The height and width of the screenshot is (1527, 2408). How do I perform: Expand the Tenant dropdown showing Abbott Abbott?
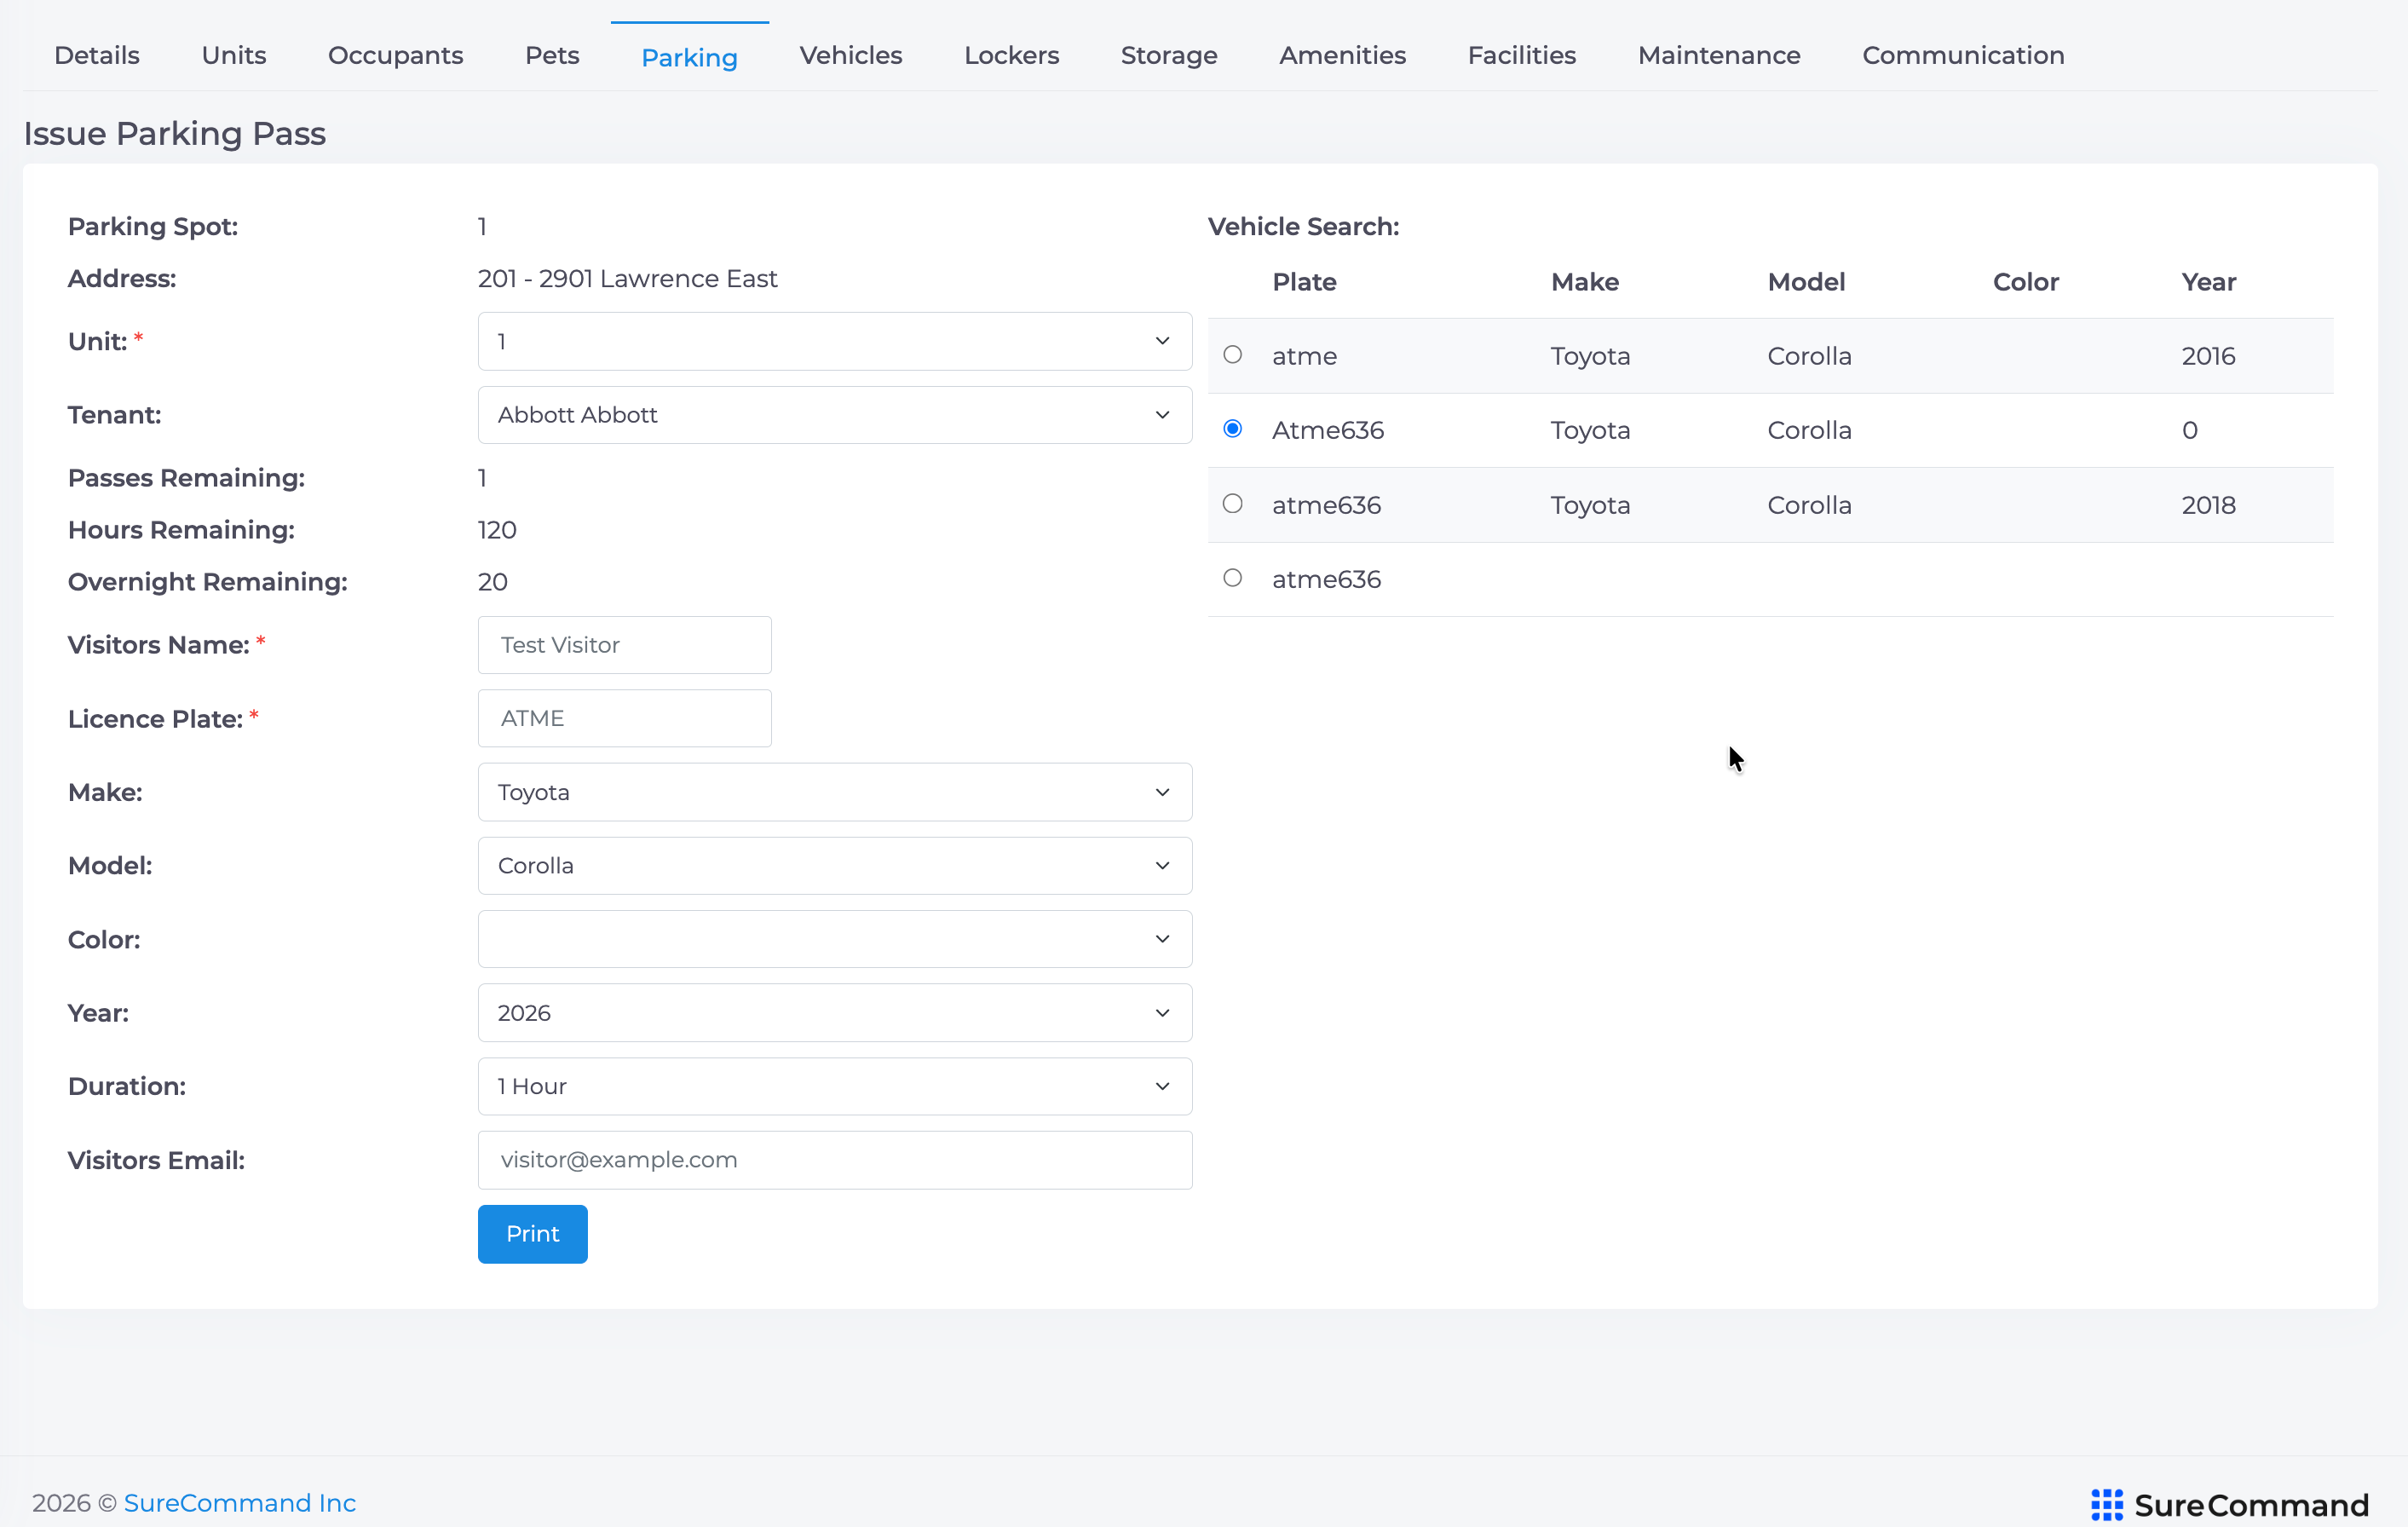[834, 415]
